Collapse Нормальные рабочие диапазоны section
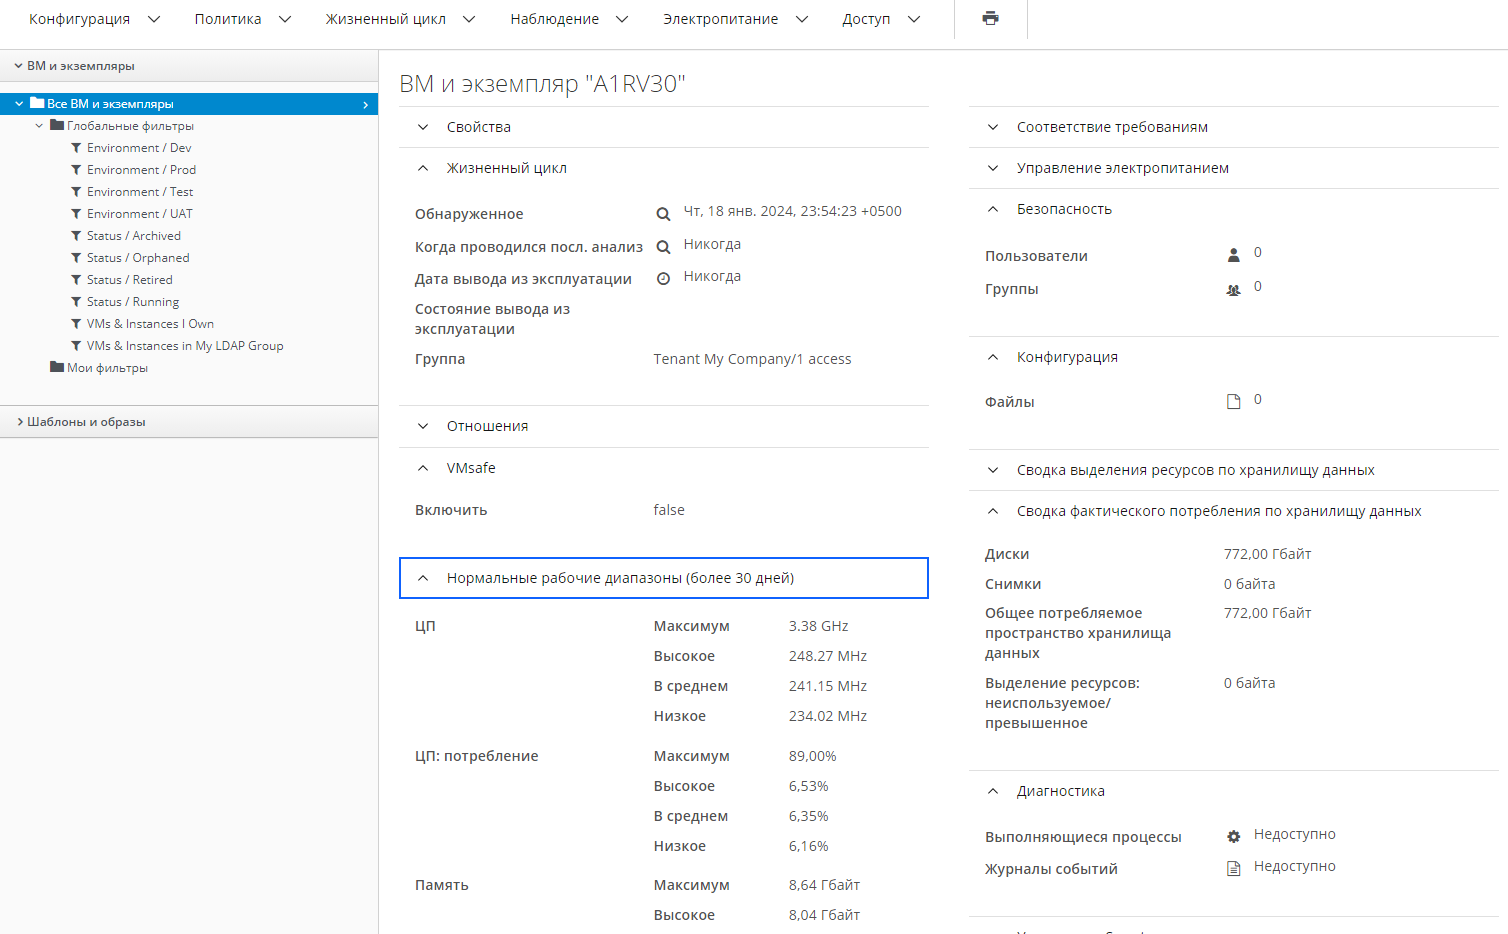The height and width of the screenshot is (934, 1508). click(x=619, y=578)
